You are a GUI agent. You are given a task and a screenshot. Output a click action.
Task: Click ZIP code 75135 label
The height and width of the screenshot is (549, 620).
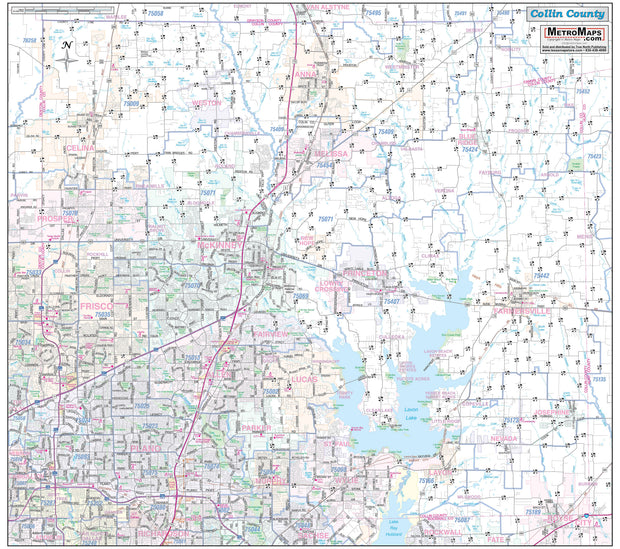click(599, 379)
